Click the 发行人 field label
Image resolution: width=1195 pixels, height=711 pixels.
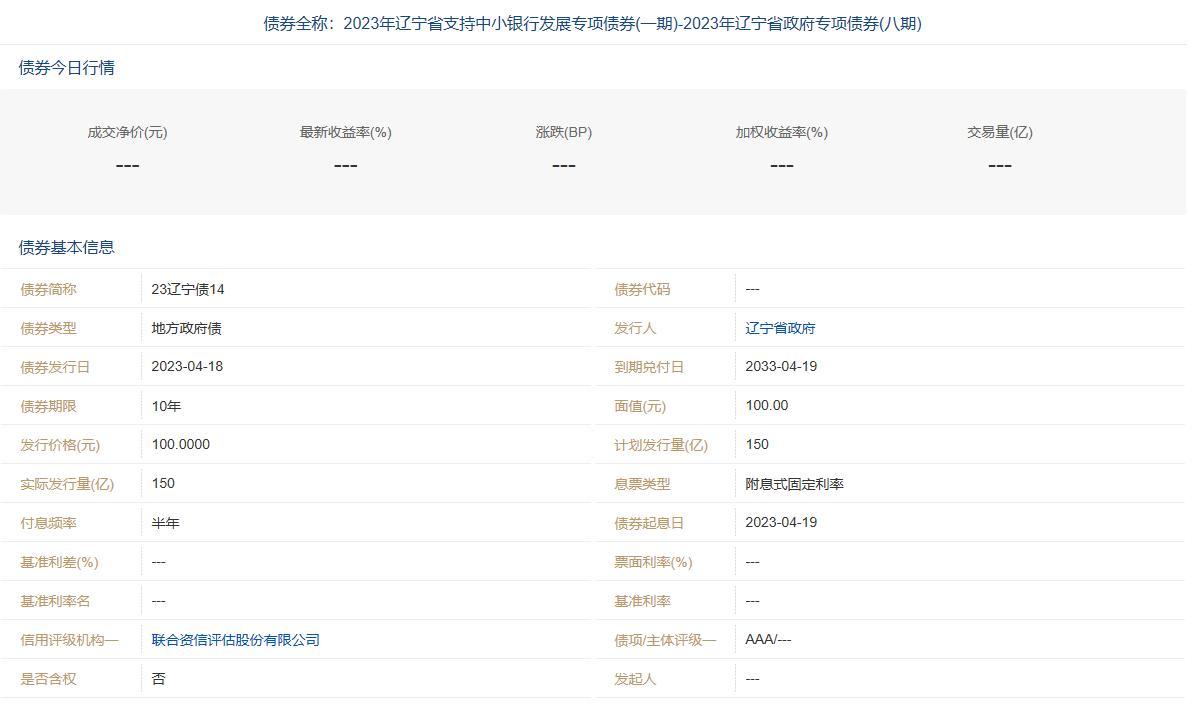[635, 328]
